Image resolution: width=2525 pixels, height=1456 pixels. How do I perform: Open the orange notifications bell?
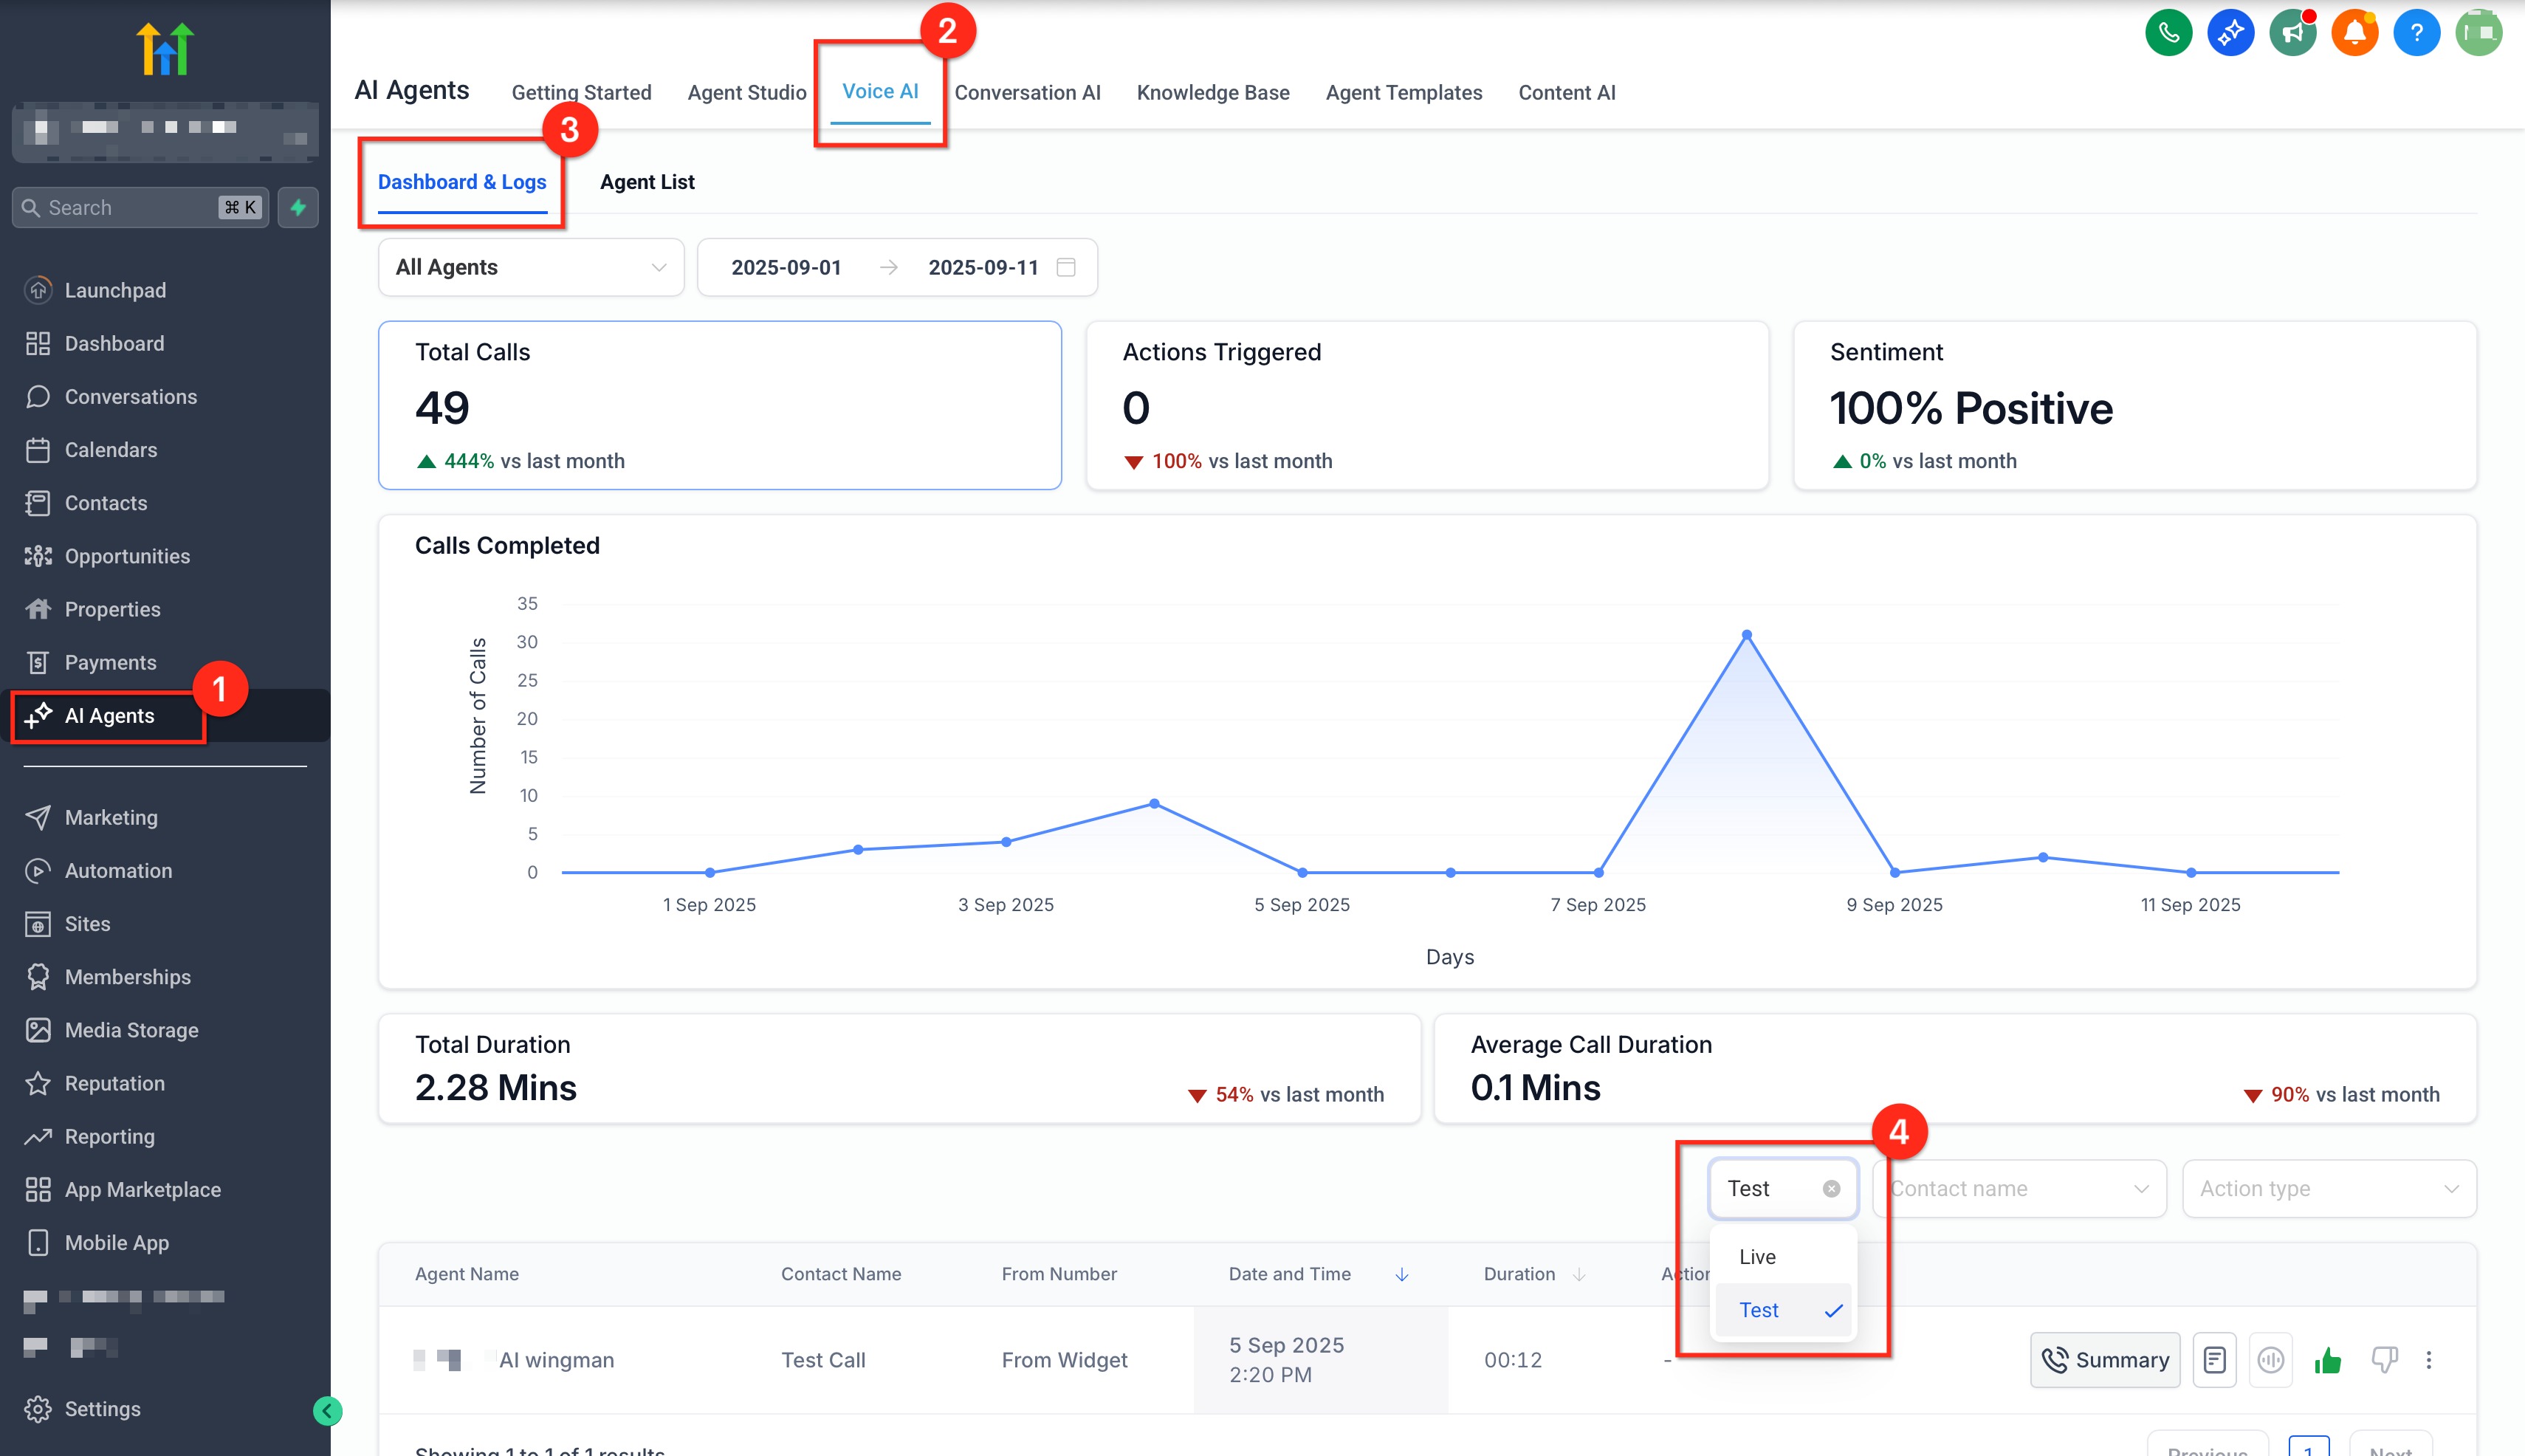[2354, 33]
